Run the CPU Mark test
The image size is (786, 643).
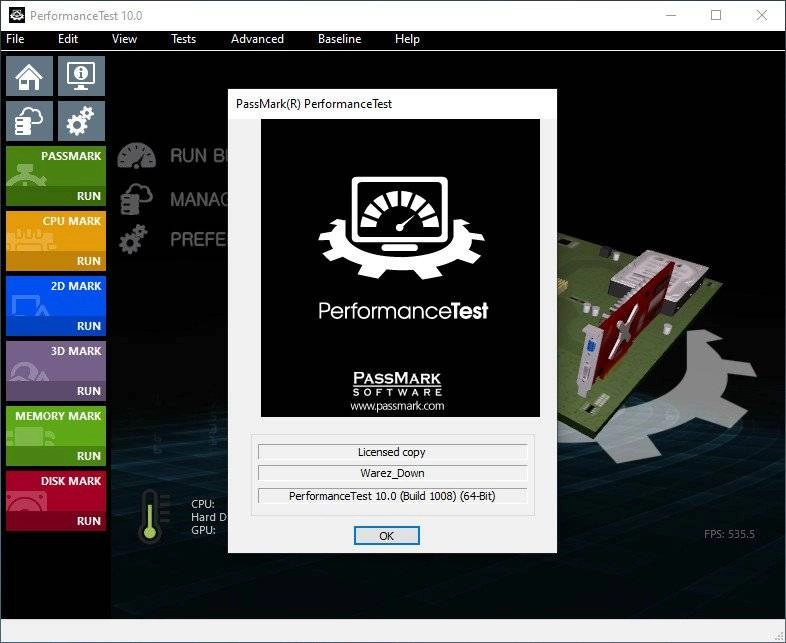click(x=89, y=261)
